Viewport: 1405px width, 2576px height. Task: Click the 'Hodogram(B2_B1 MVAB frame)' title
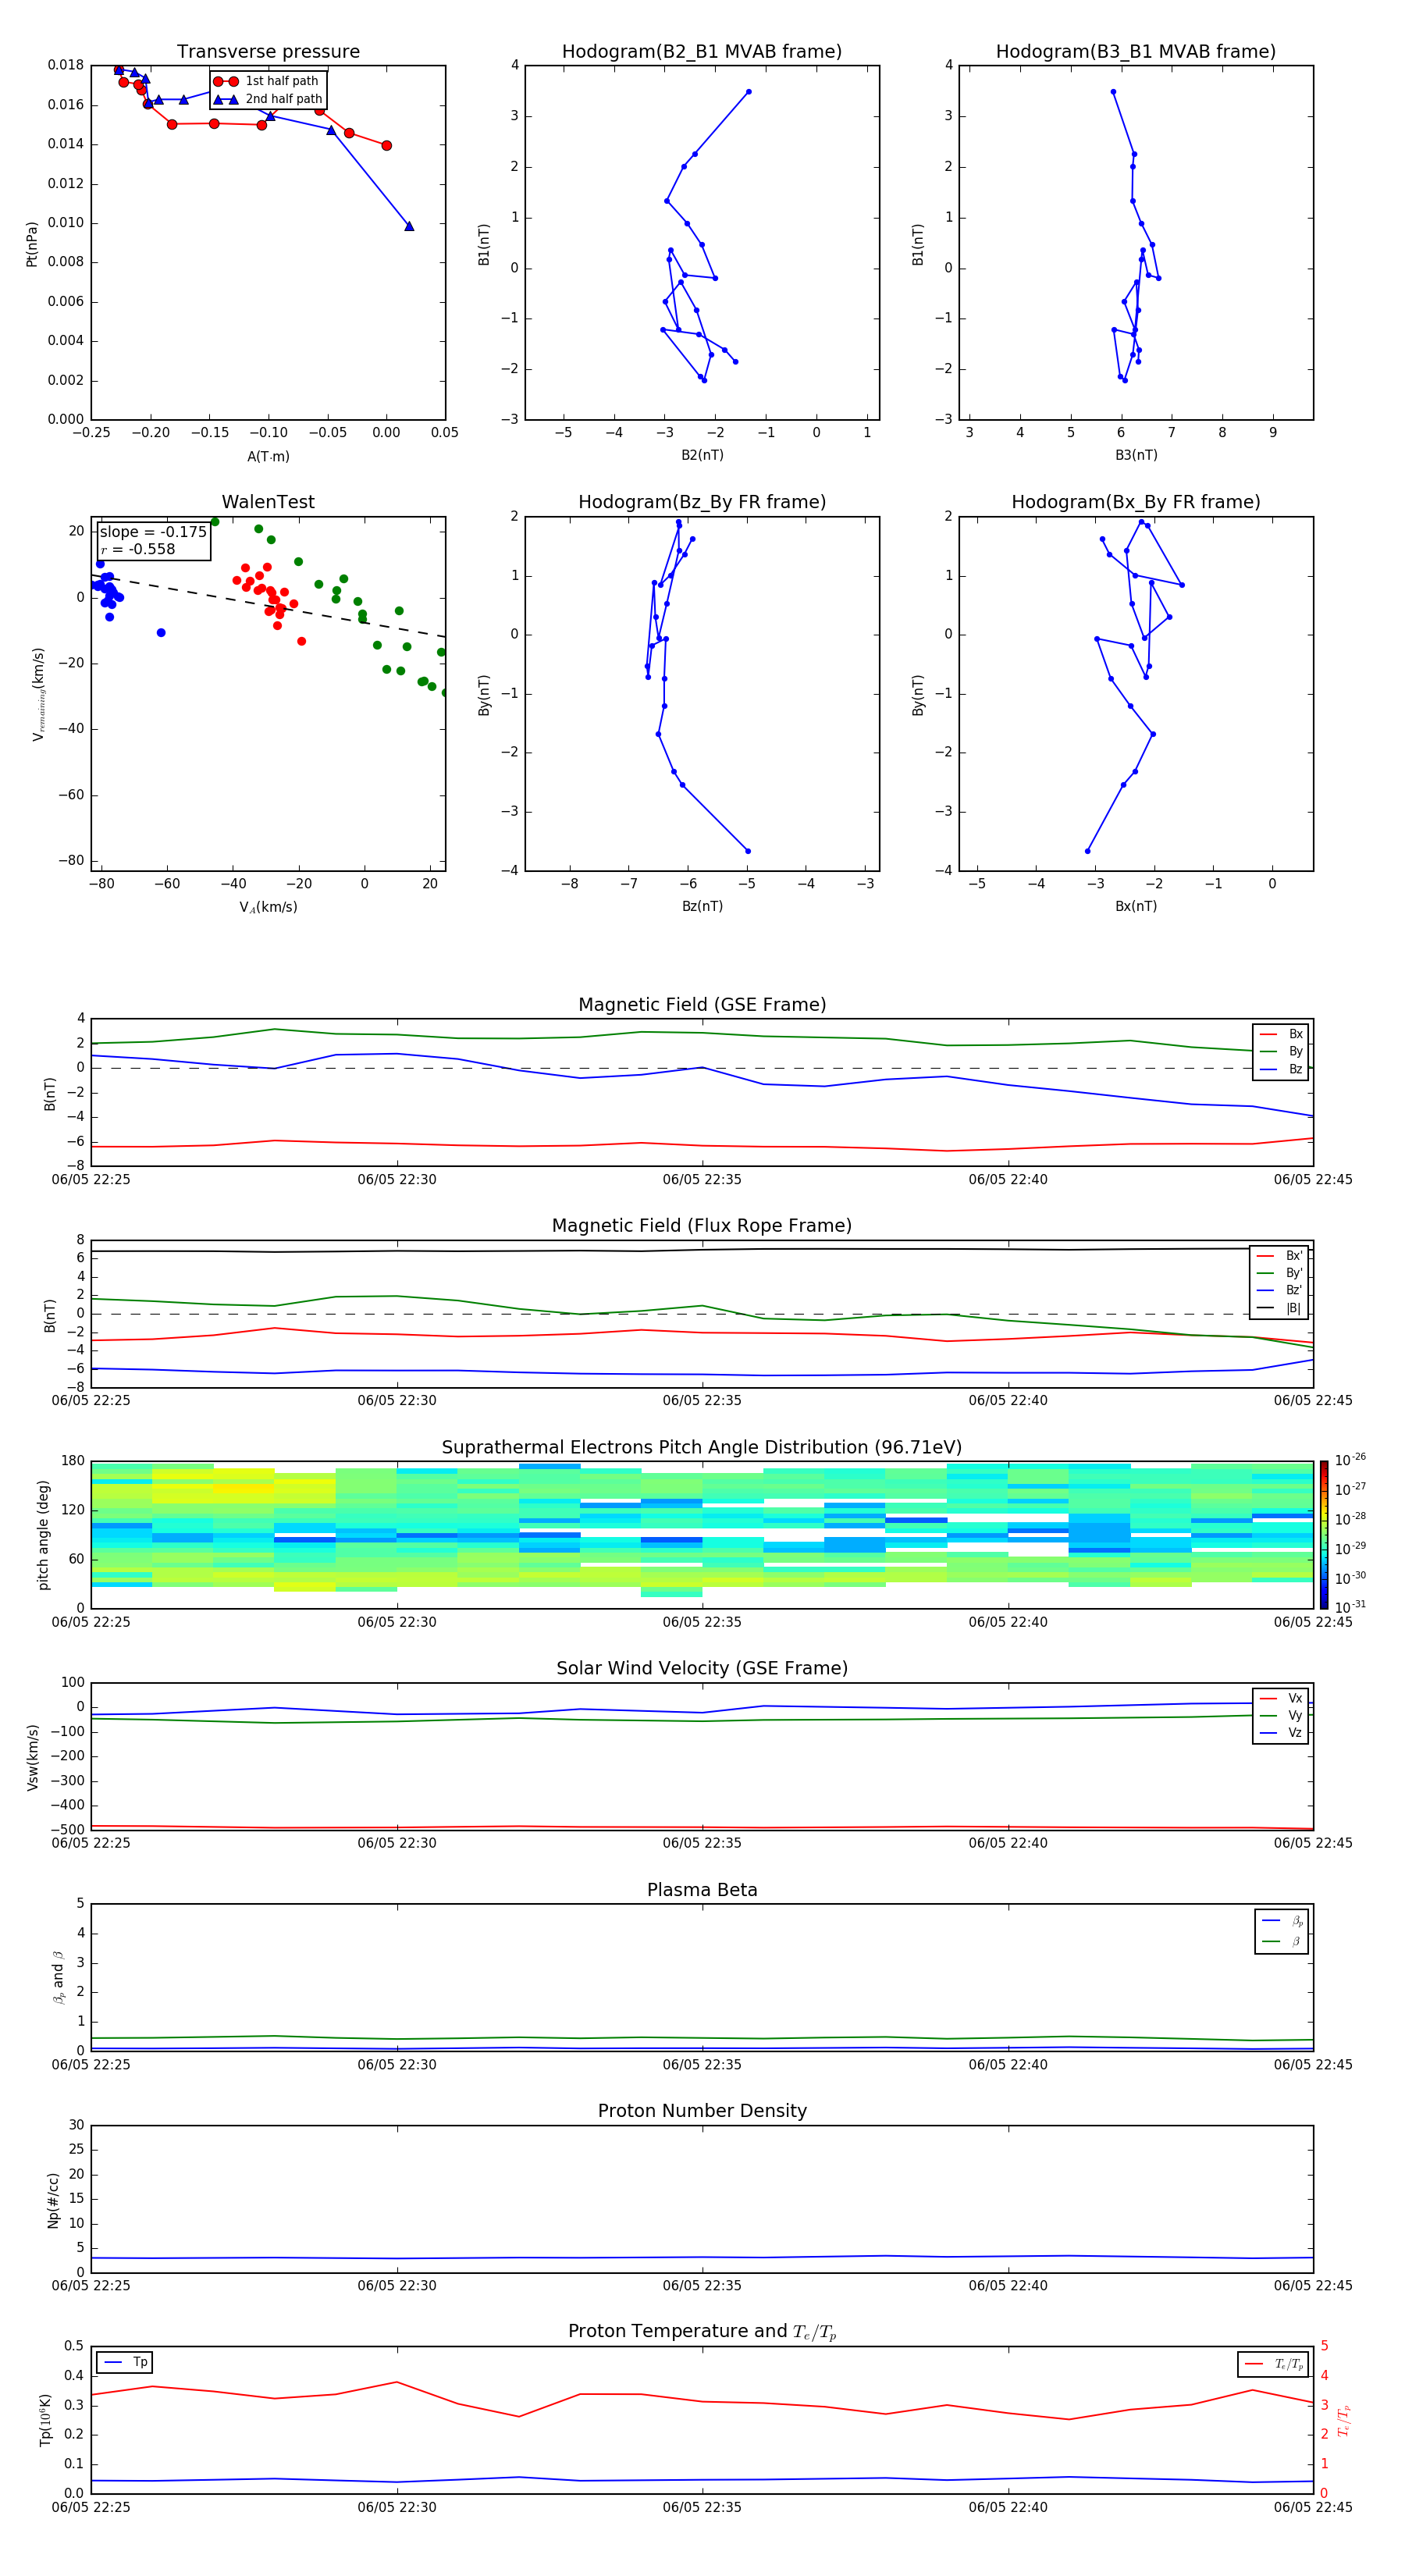(x=702, y=52)
